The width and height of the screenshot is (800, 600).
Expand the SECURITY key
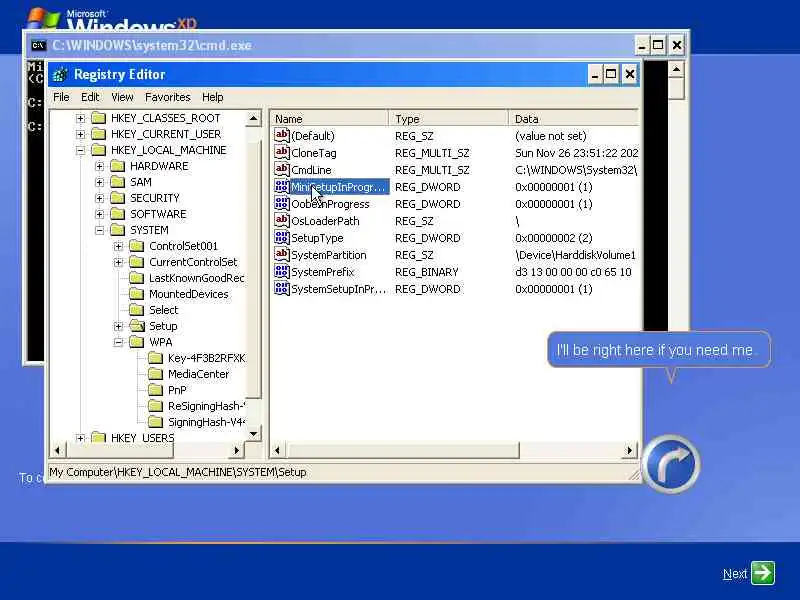(x=99, y=198)
